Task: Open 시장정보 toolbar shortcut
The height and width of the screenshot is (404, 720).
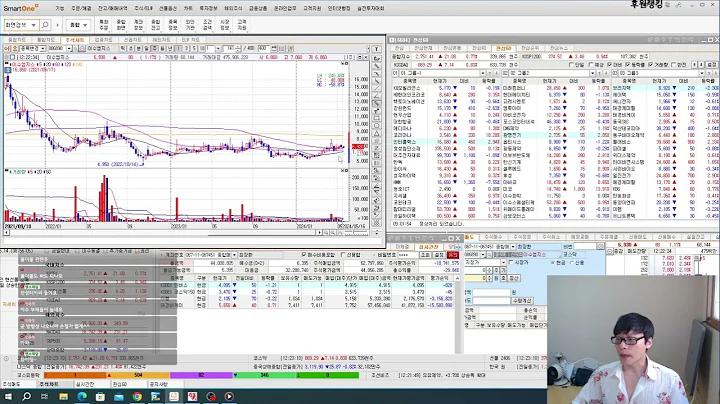Action: pos(225,25)
